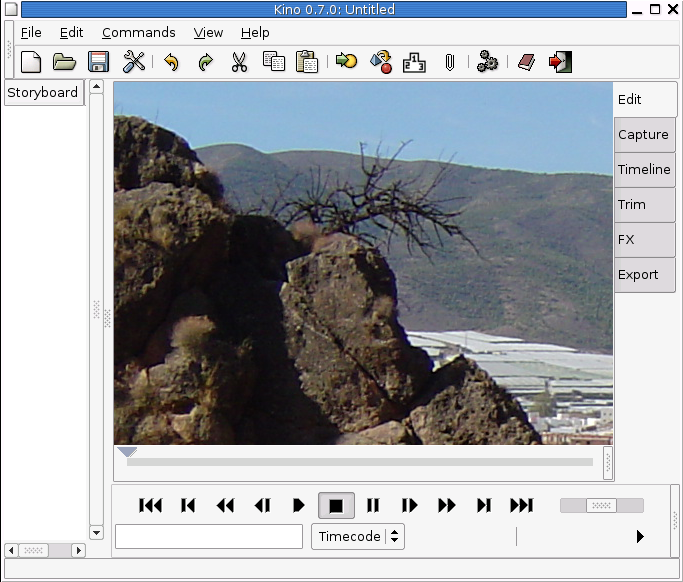
Task: Go to previous scene start
Action: (188, 506)
